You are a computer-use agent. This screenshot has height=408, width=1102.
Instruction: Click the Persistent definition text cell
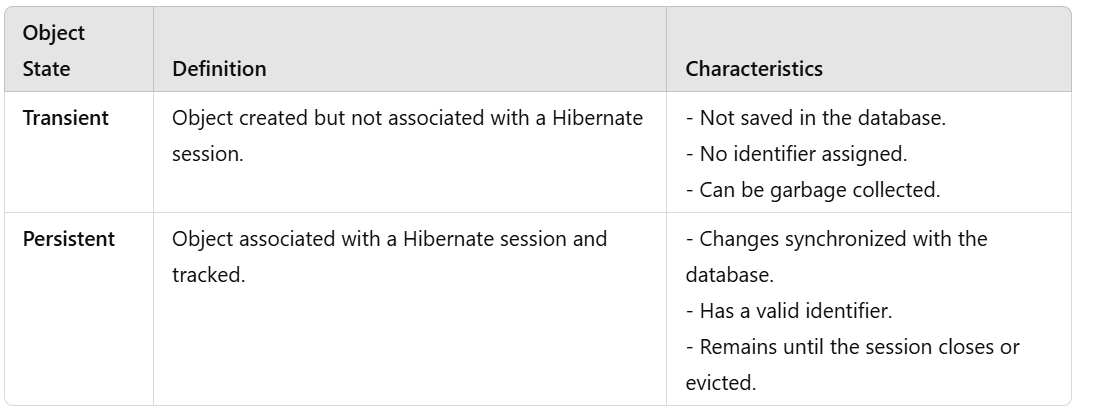click(x=389, y=256)
